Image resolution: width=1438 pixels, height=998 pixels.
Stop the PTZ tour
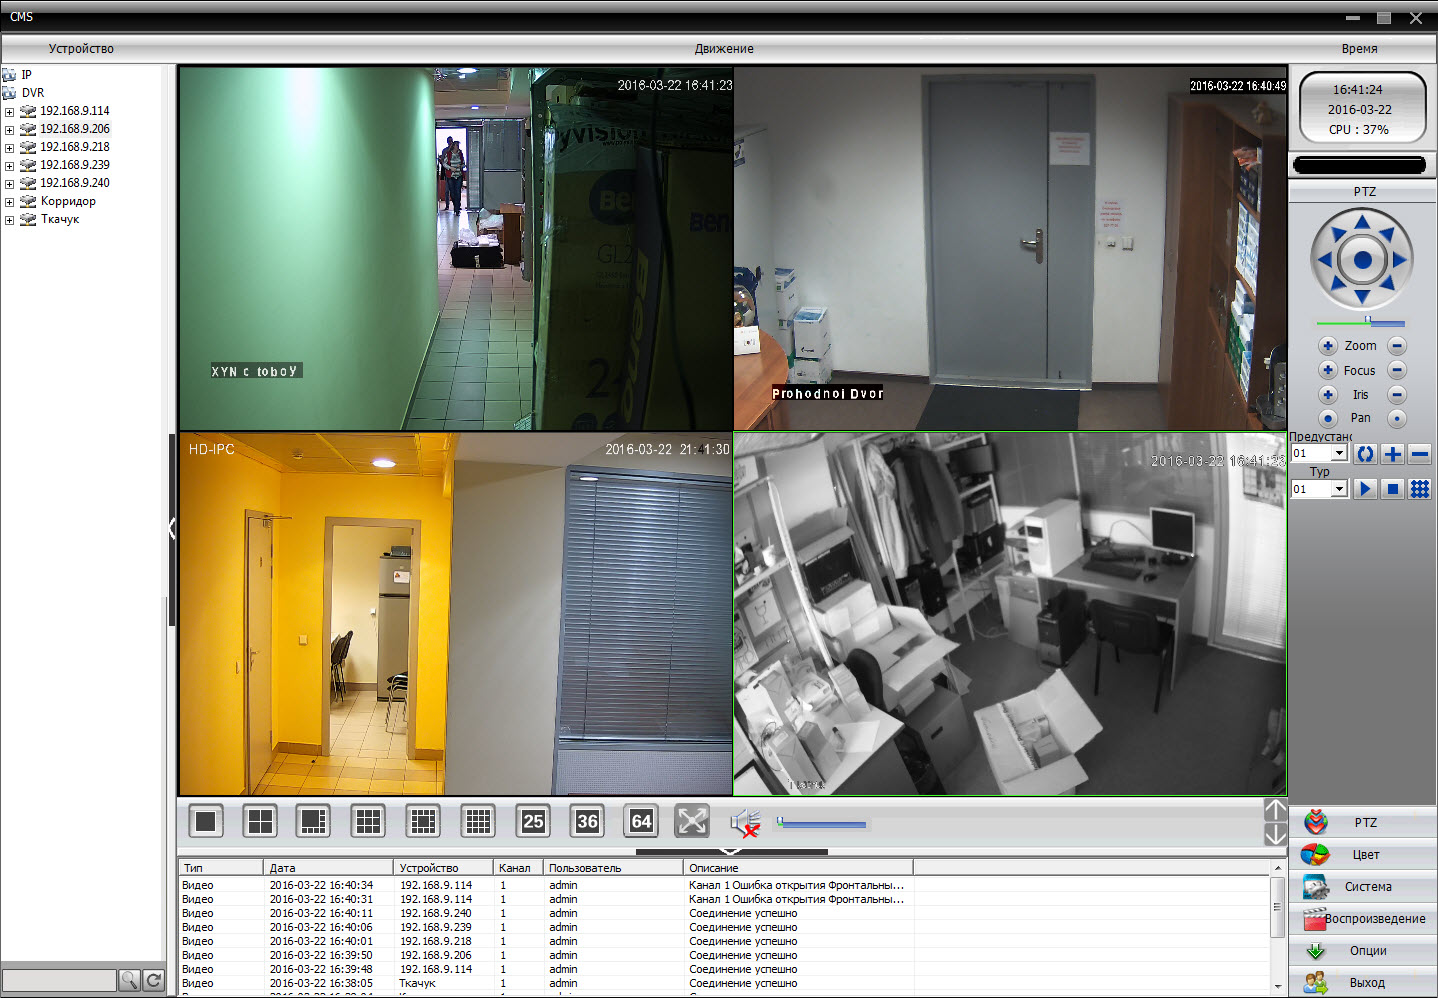coord(1392,489)
